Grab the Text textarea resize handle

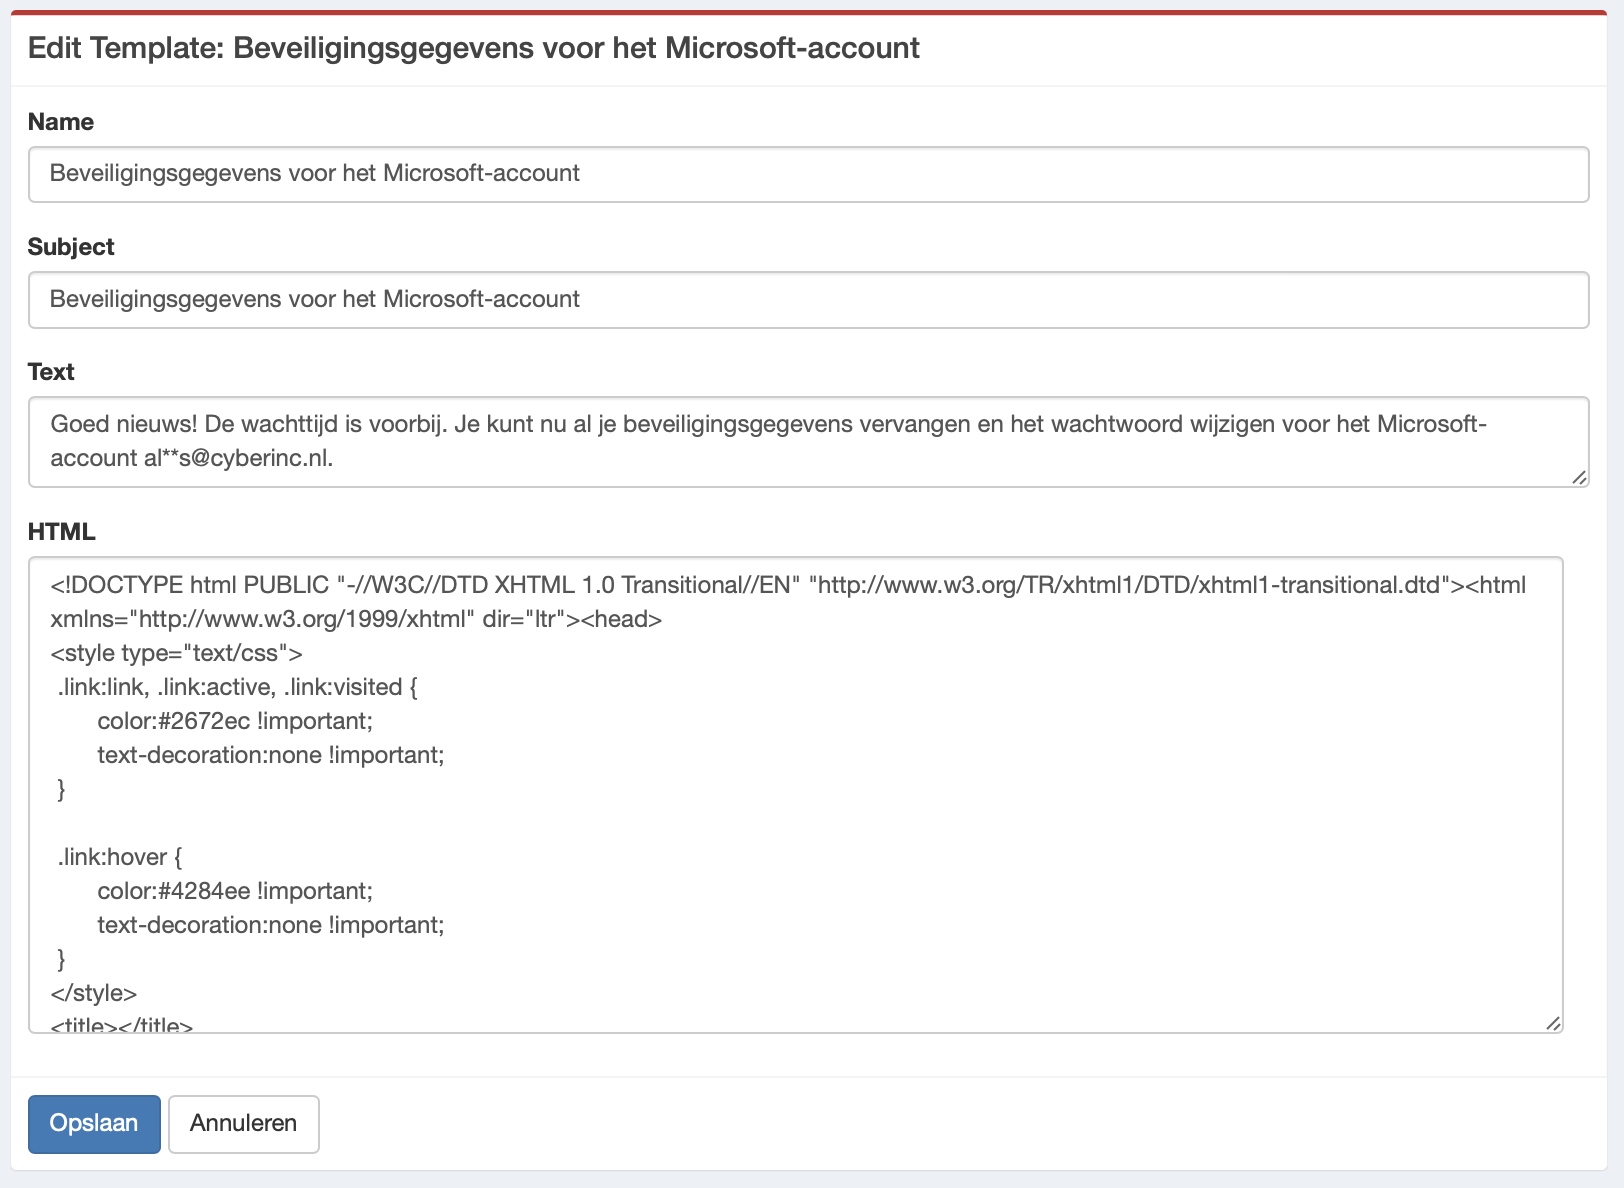pos(1579,477)
